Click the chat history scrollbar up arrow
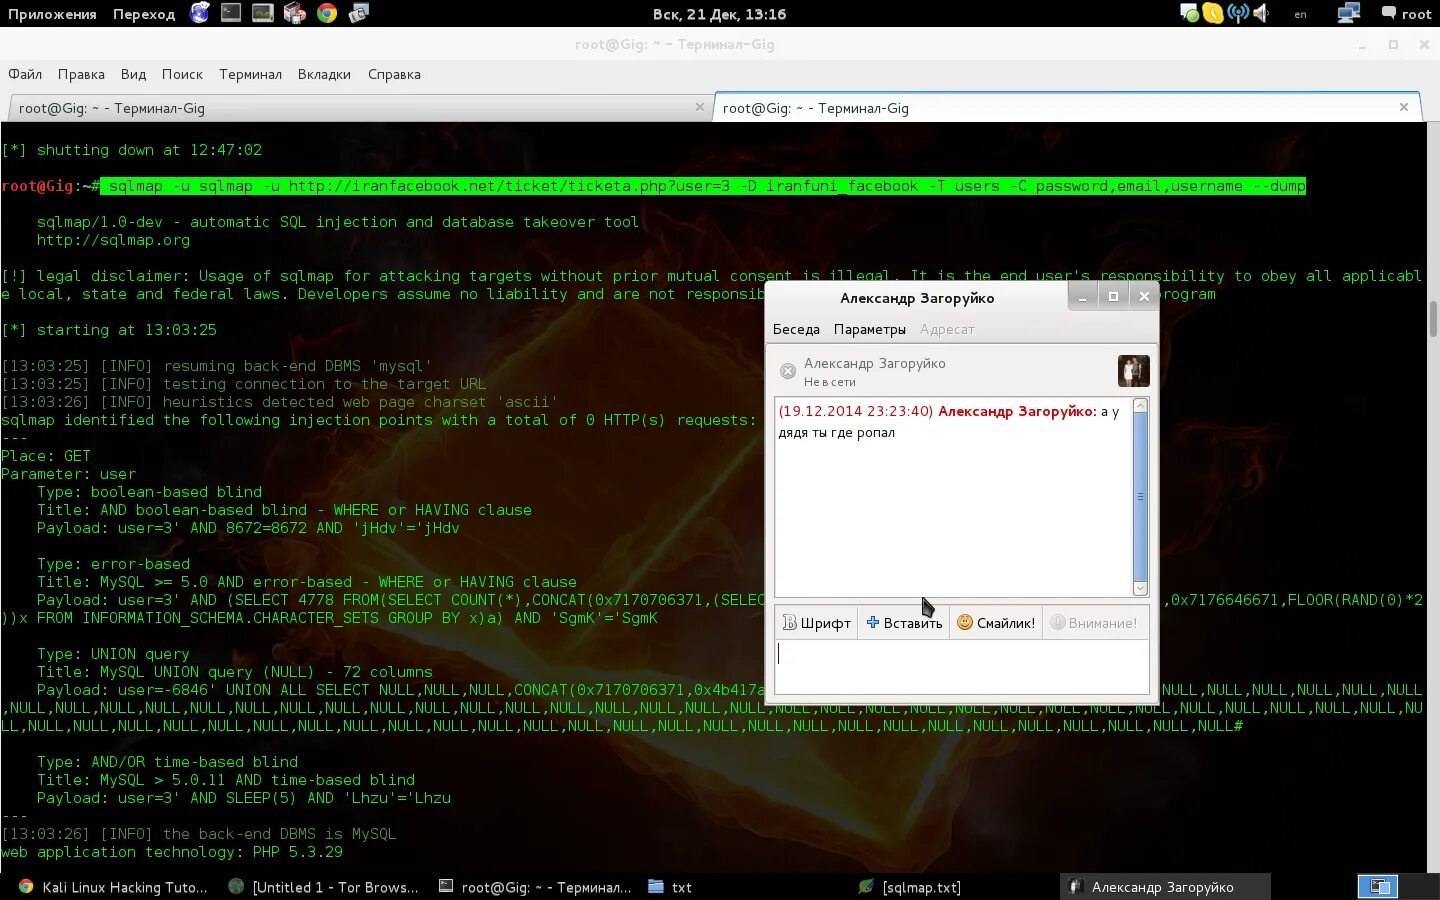The width and height of the screenshot is (1440, 900). coord(1140,405)
